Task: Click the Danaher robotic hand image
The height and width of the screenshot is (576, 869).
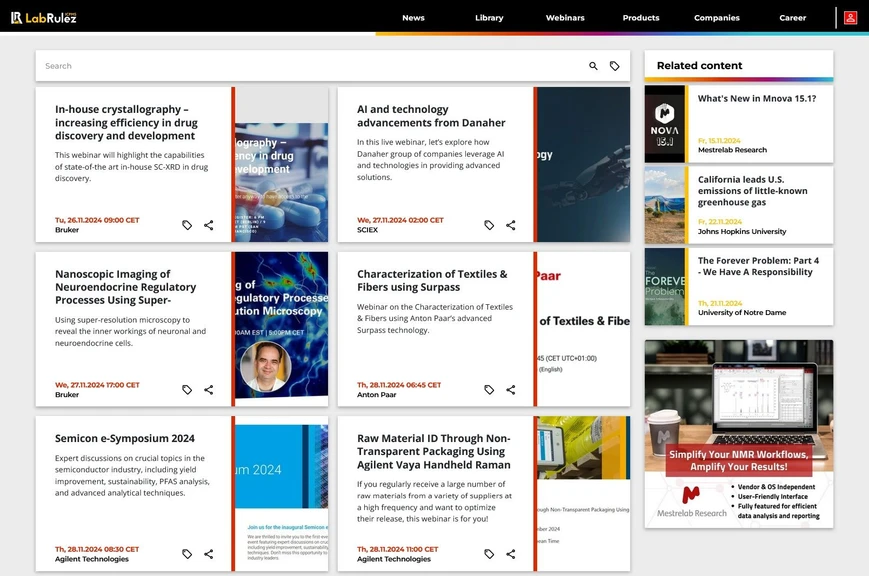Action: (x=584, y=165)
